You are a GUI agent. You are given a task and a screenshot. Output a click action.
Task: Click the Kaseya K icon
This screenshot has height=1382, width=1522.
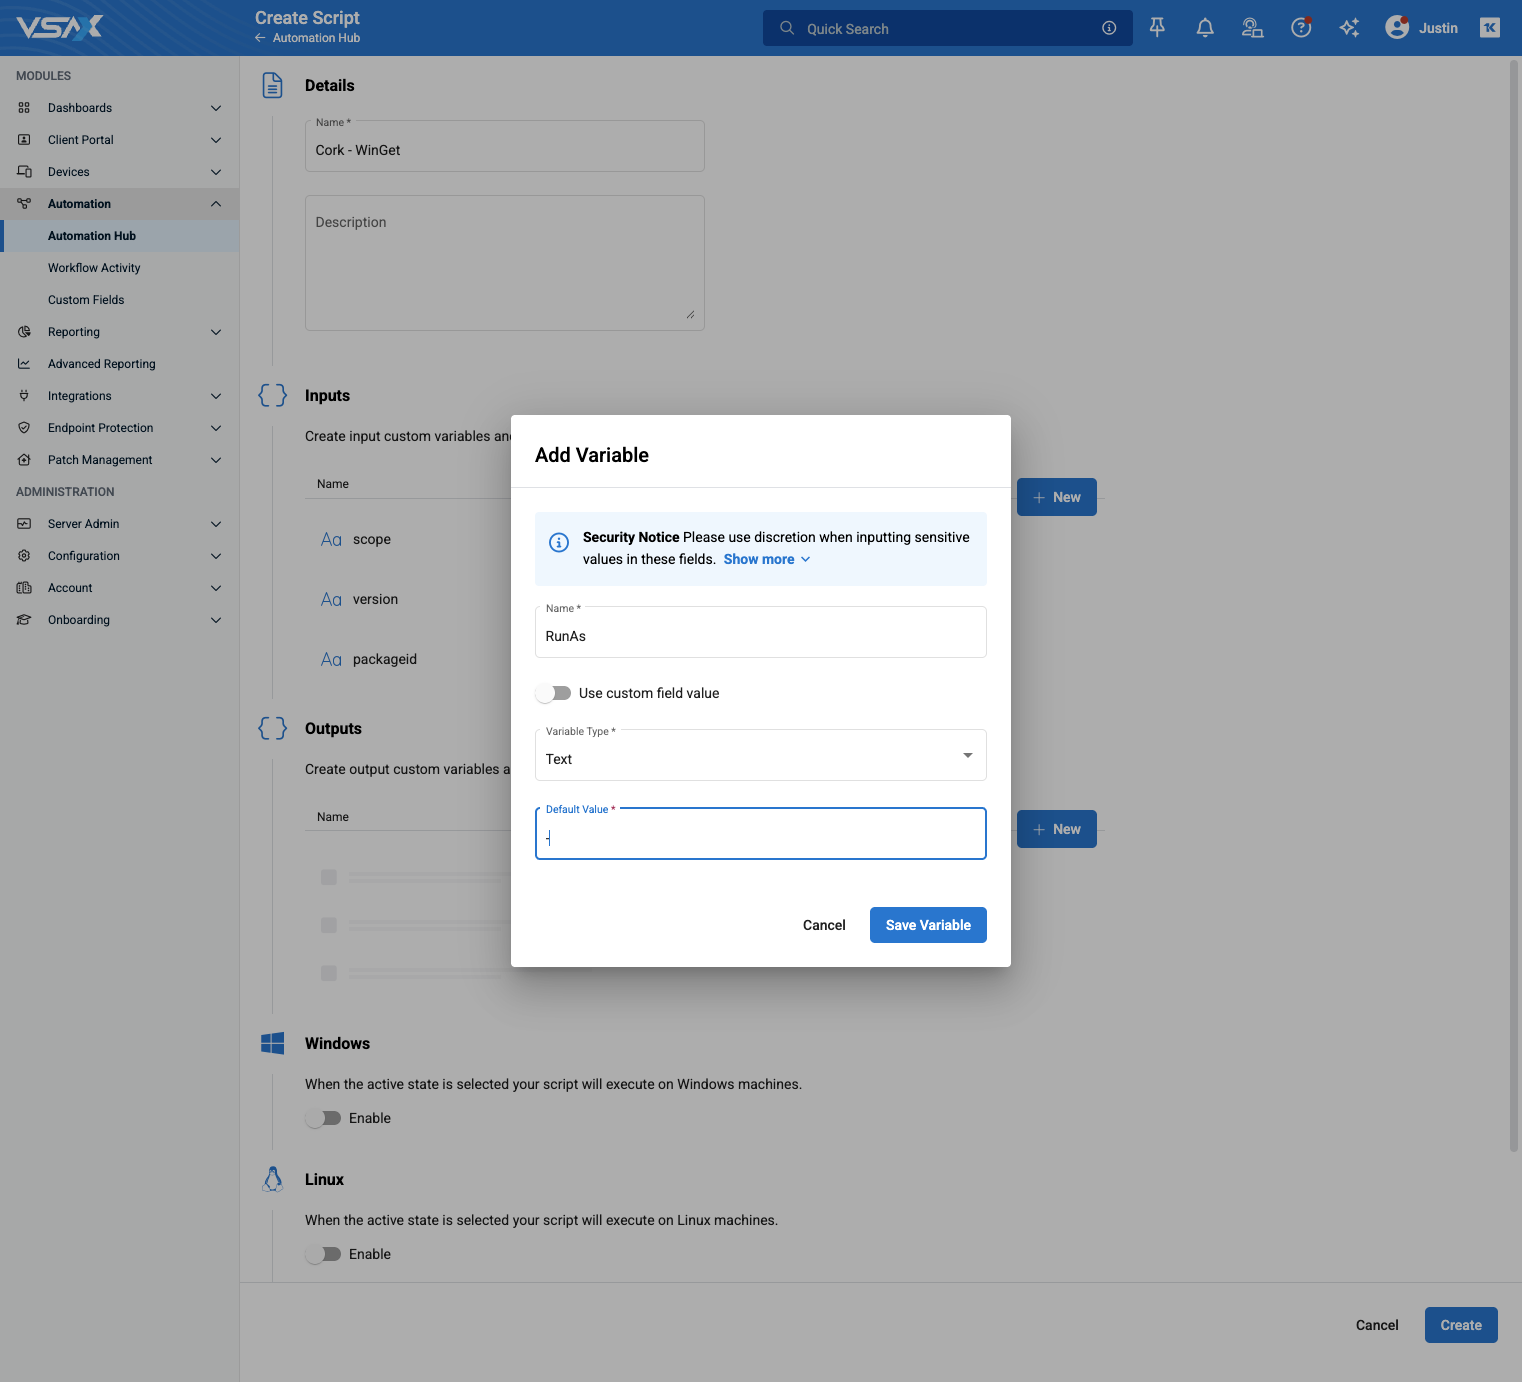pos(1490,28)
